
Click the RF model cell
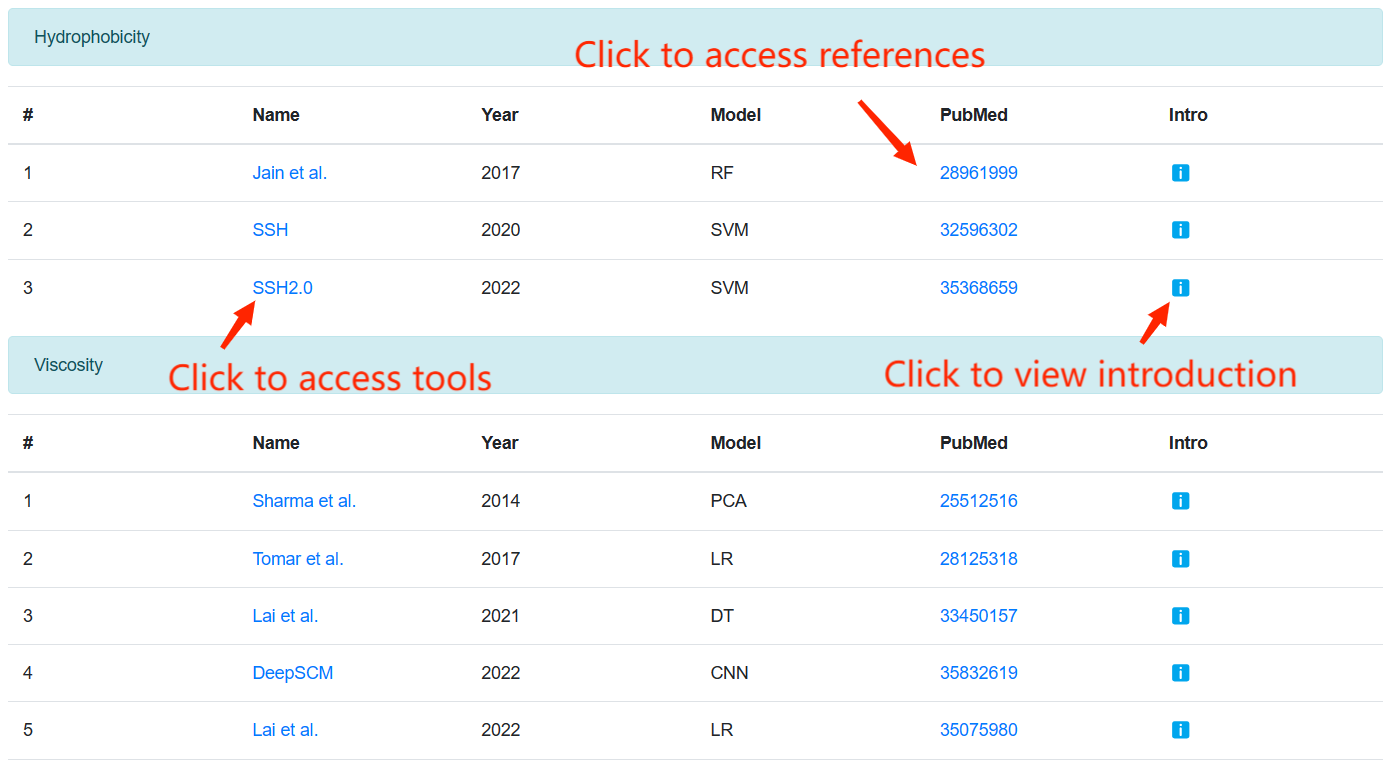click(722, 173)
